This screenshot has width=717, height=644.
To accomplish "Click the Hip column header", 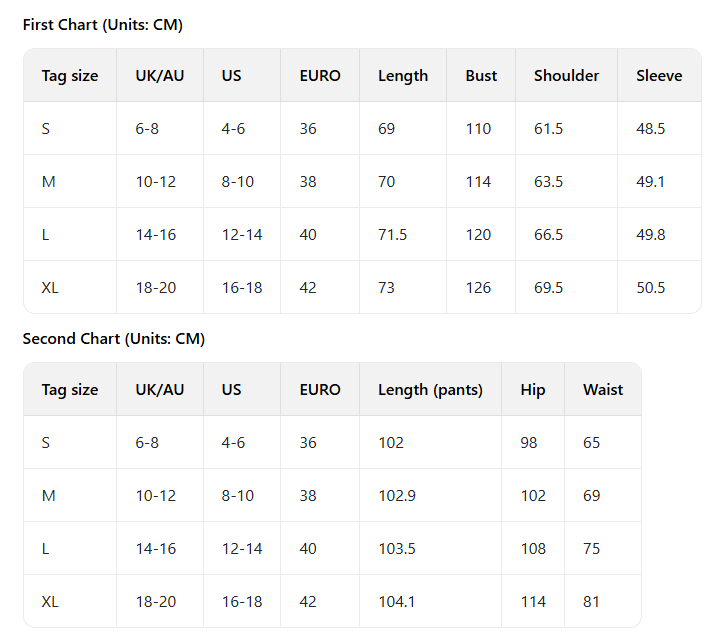I will click(x=533, y=390).
